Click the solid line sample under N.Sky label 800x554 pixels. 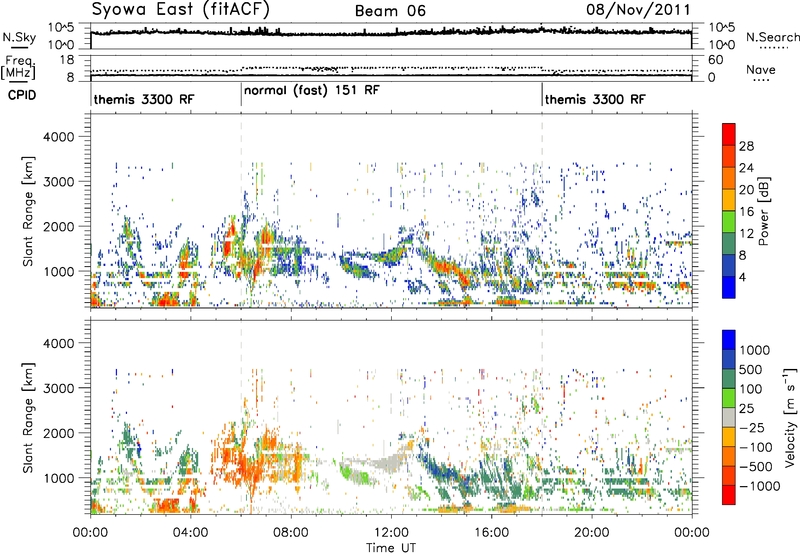[x=19, y=48]
